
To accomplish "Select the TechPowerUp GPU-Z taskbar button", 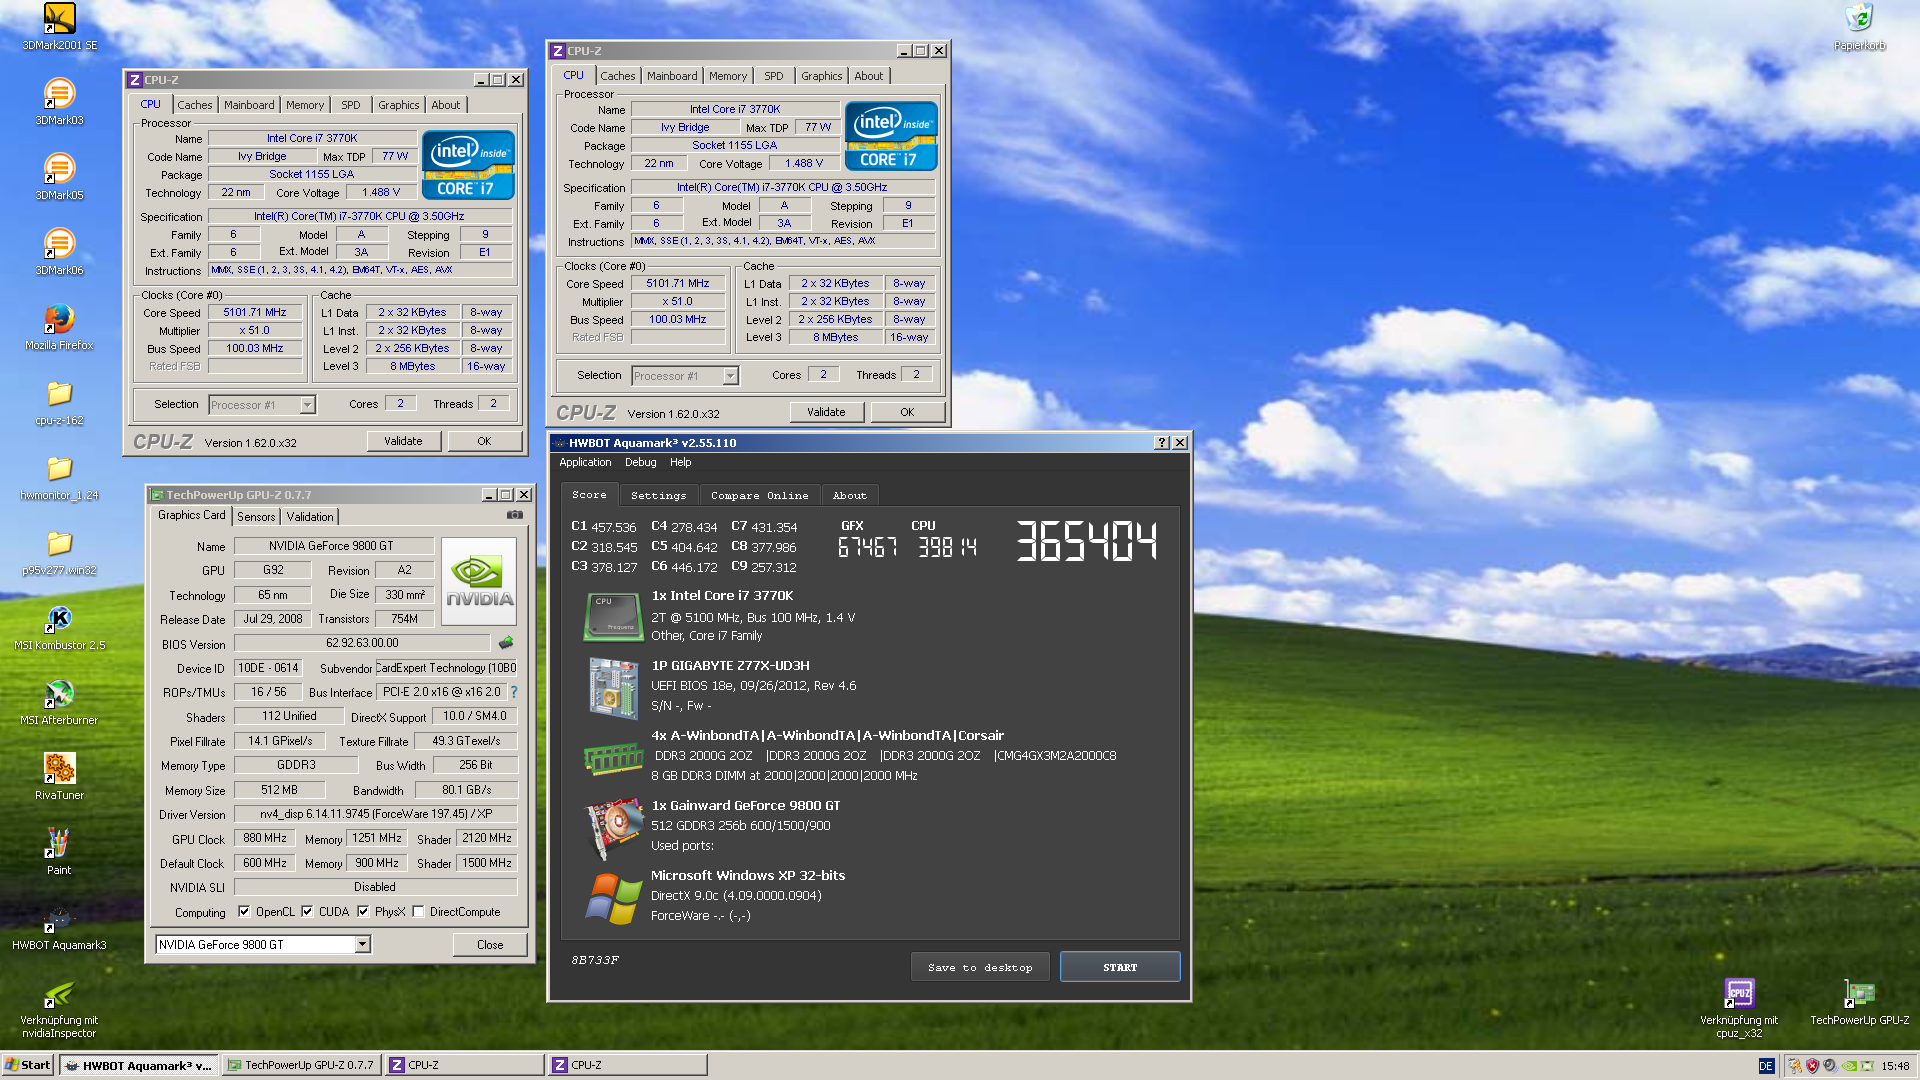I will pyautogui.click(x=301, y=1066).
